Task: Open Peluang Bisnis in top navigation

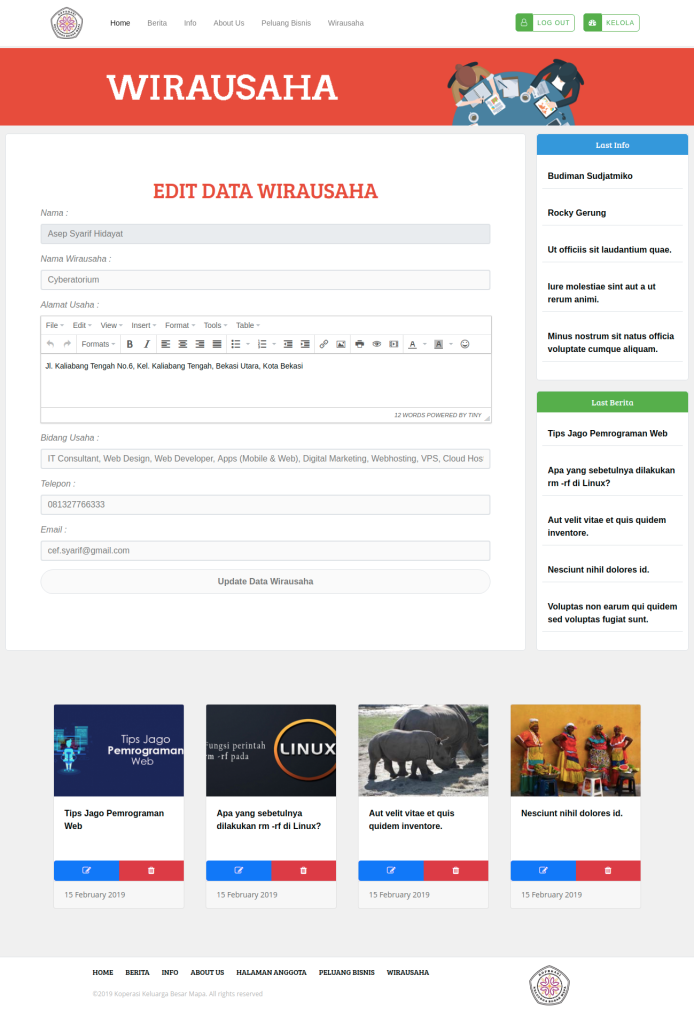Action: point(286,23)
